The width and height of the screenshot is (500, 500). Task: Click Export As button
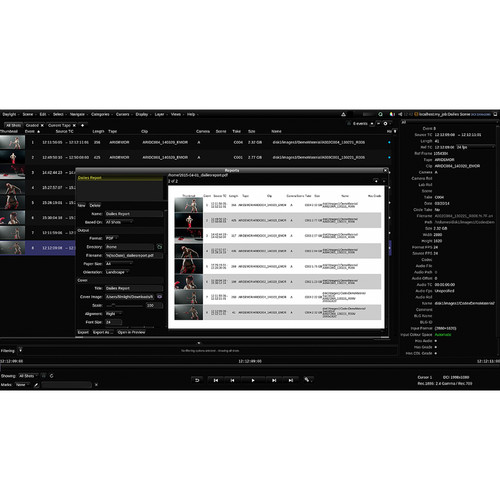point(103,332)
